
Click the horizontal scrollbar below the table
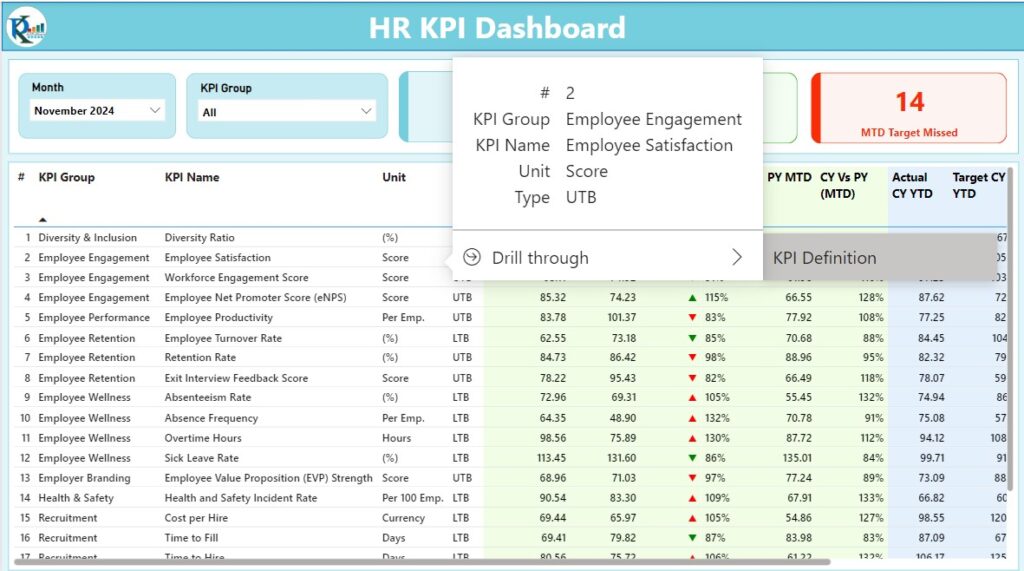(x=422, y=561)
